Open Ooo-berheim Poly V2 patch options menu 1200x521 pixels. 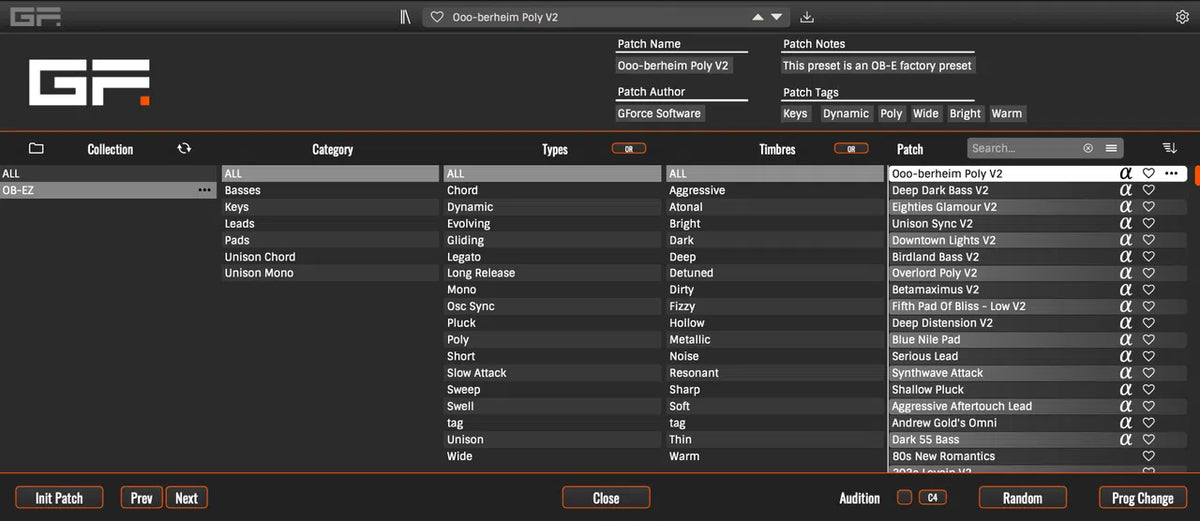[x=1171, y=173]
